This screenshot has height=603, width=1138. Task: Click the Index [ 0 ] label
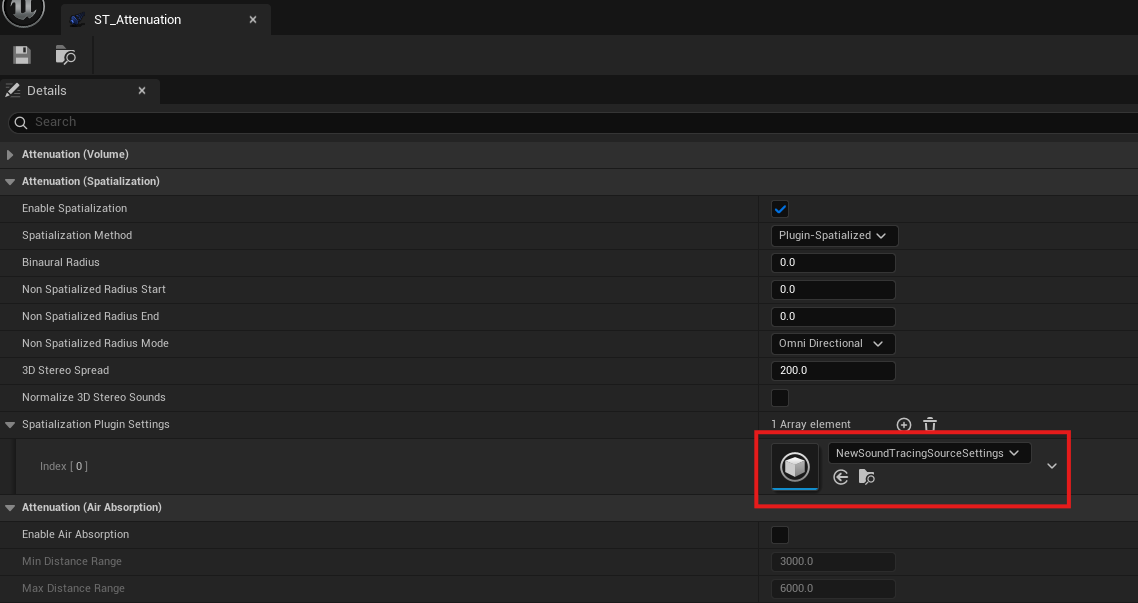(64, 466)
